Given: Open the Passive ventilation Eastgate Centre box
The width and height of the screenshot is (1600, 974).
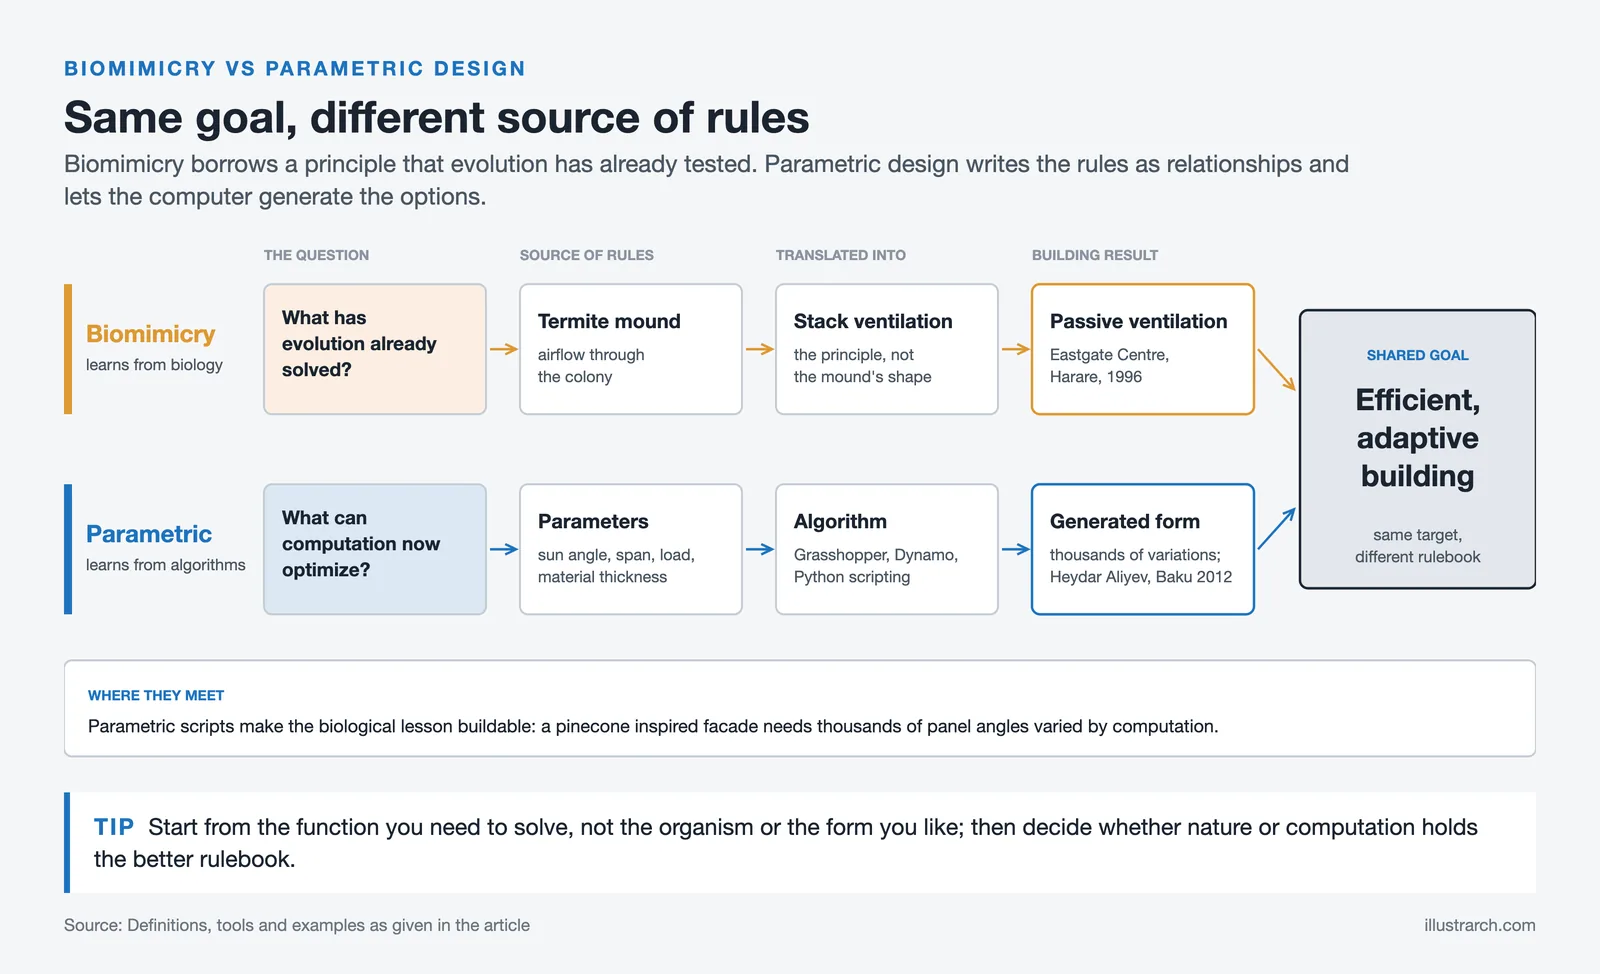Looking at the screenshot, I should pos(1143,349).
